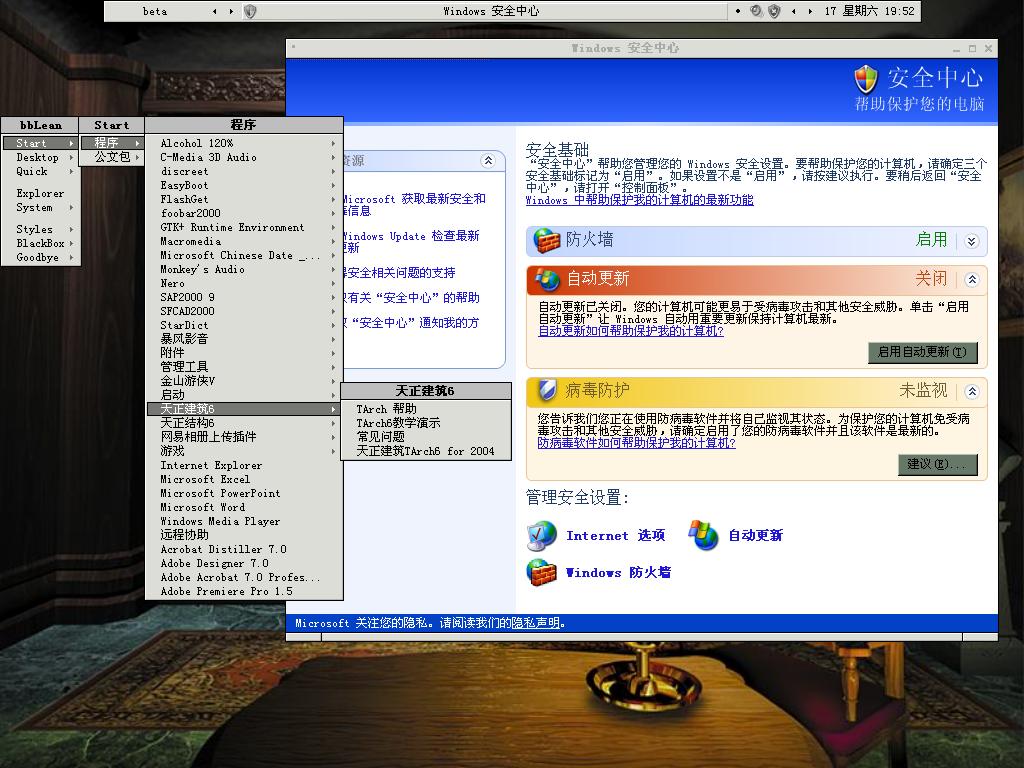Select Goodbye in the bbLean menu

pyautogui.click(x=40, y=257)
